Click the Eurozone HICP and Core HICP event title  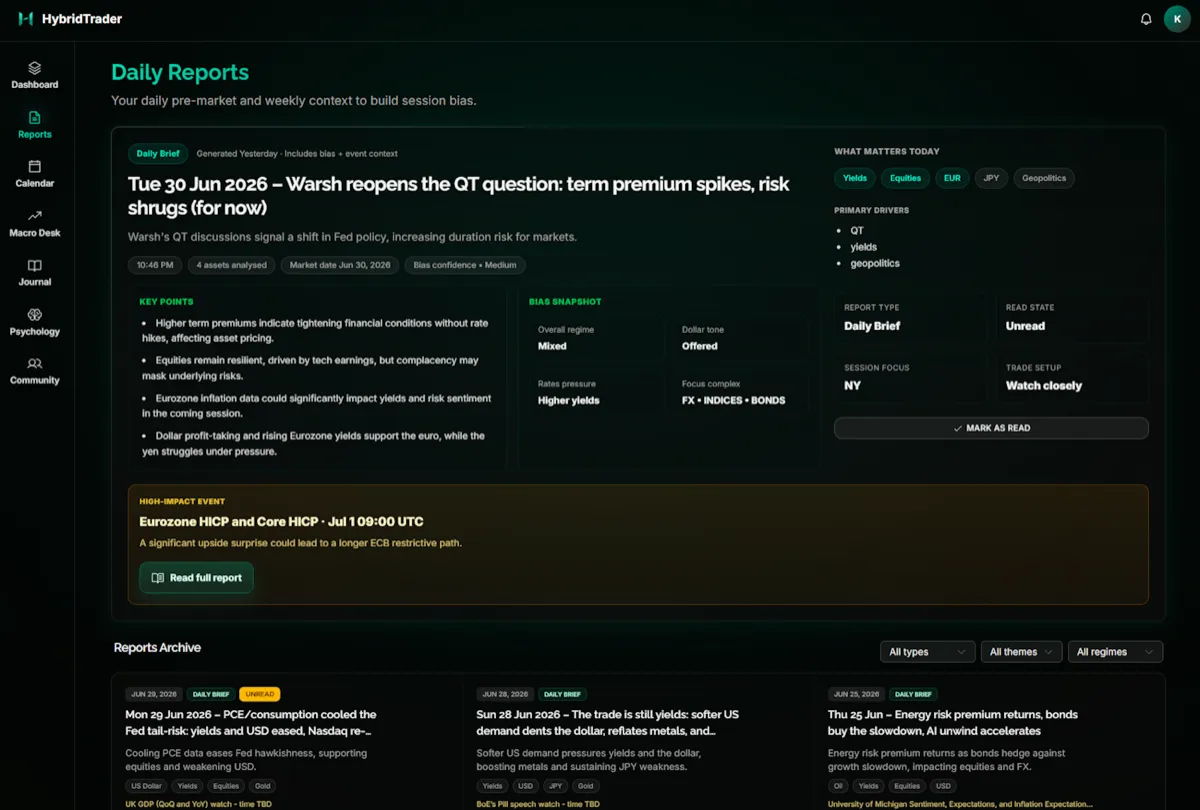(x=281, y=522)
